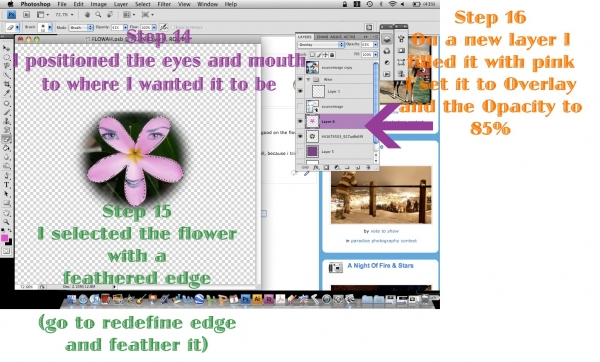Open blend mode dropdown showing Overlay
Image resolution: width=600 pixels, height=362 pixels.
[x=321, y=45]
